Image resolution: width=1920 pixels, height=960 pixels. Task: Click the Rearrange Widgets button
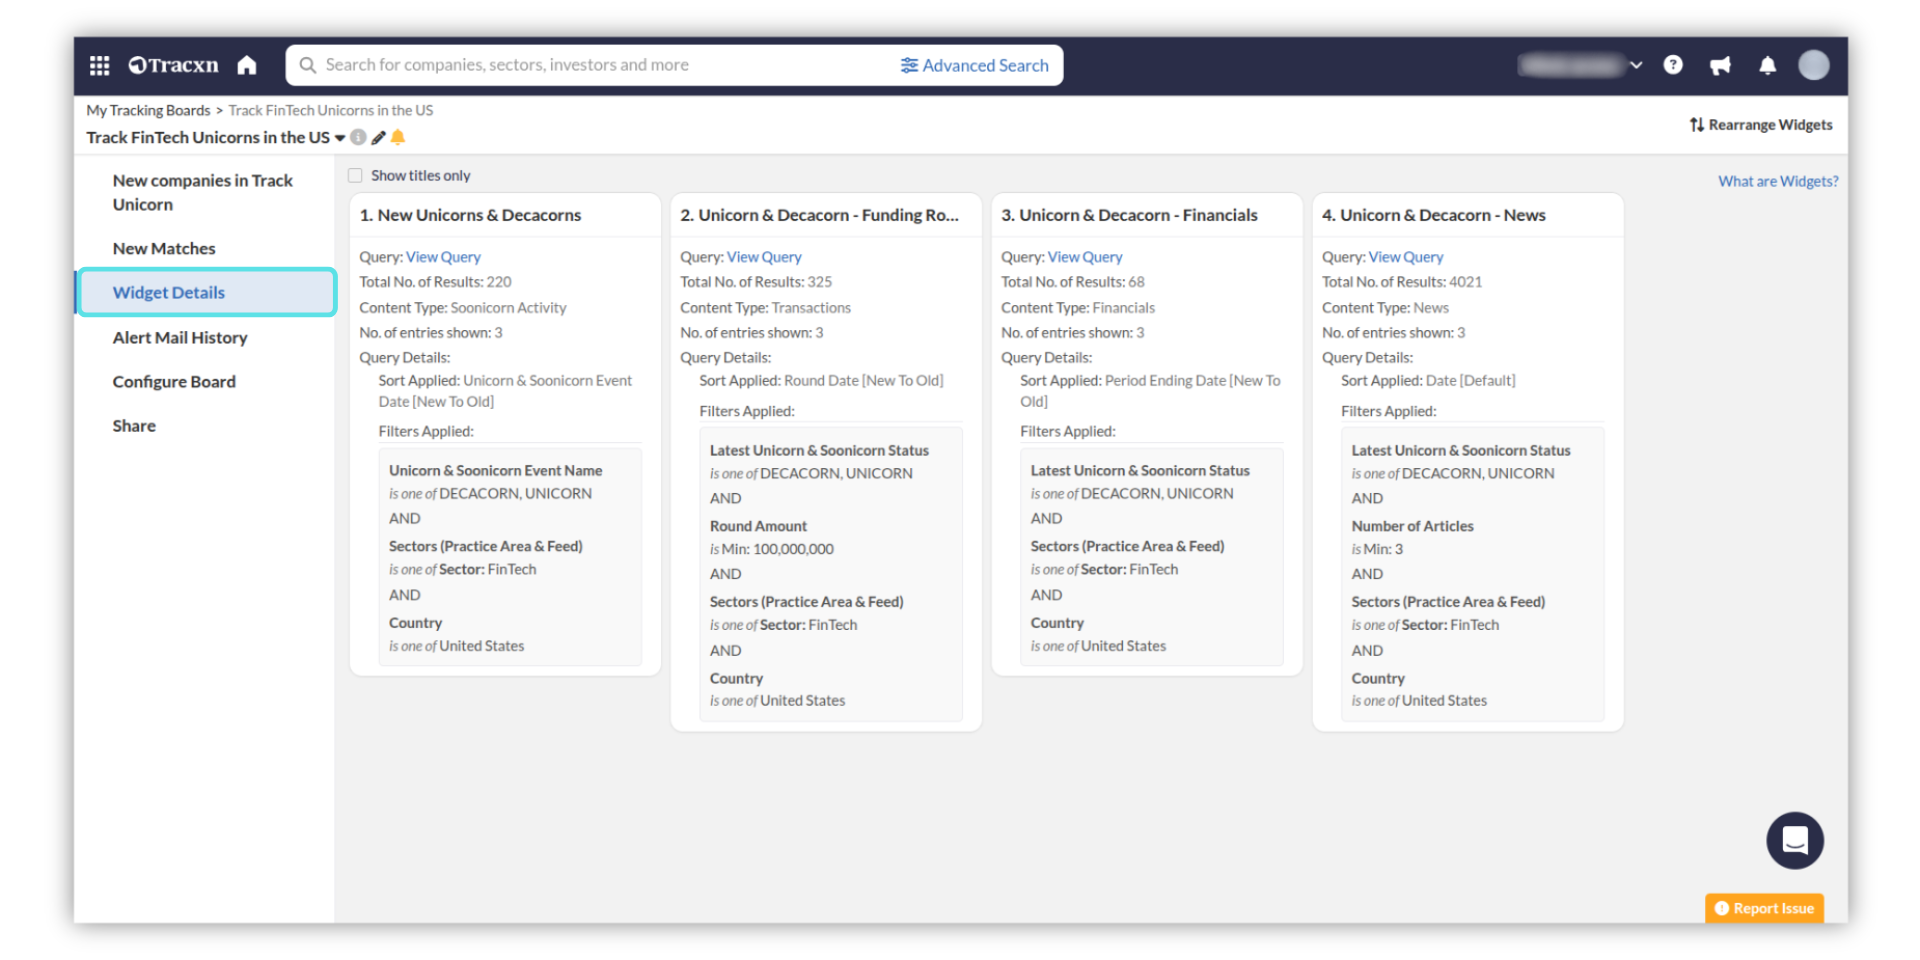click(x=1761, y=125)
